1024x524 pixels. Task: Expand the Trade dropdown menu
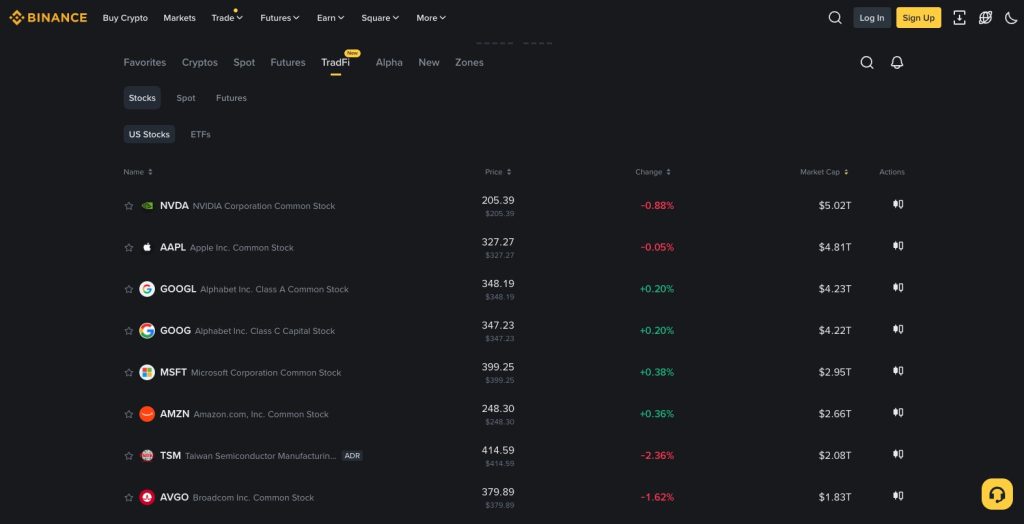pos(227,18)
